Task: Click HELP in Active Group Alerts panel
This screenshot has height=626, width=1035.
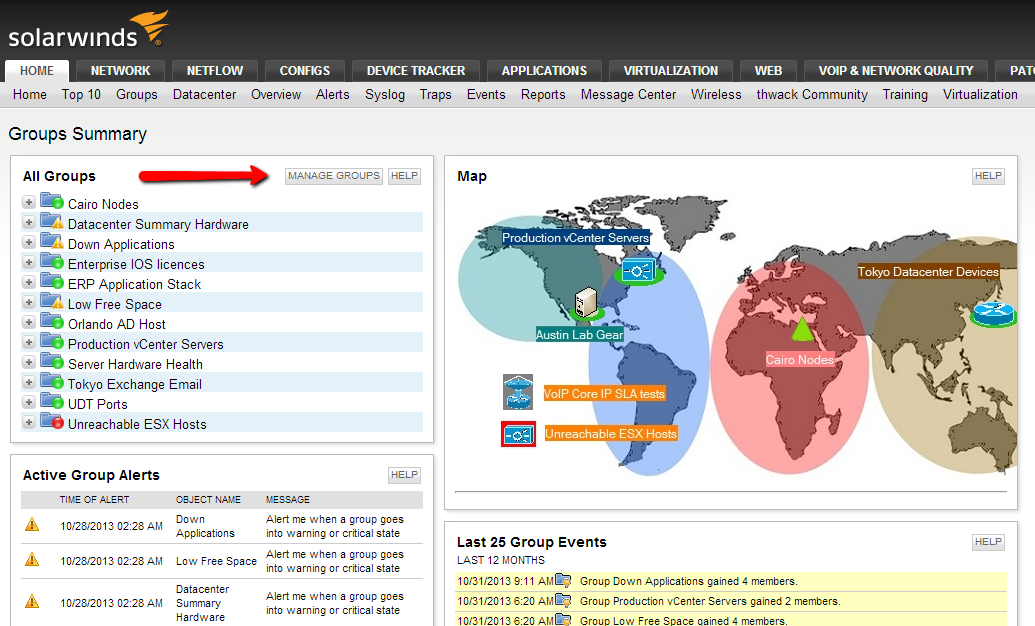Action: 404,475
